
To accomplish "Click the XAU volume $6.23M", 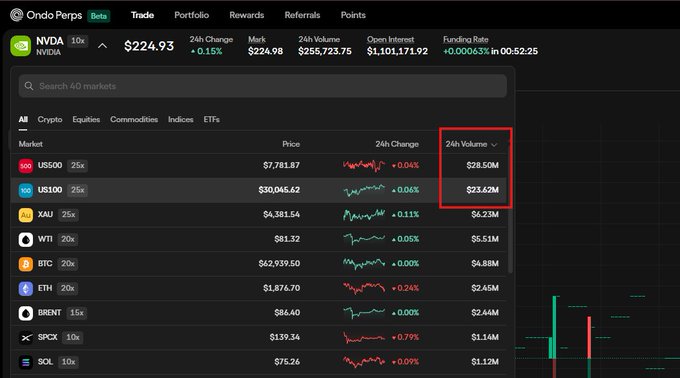I will coord(485,214).
